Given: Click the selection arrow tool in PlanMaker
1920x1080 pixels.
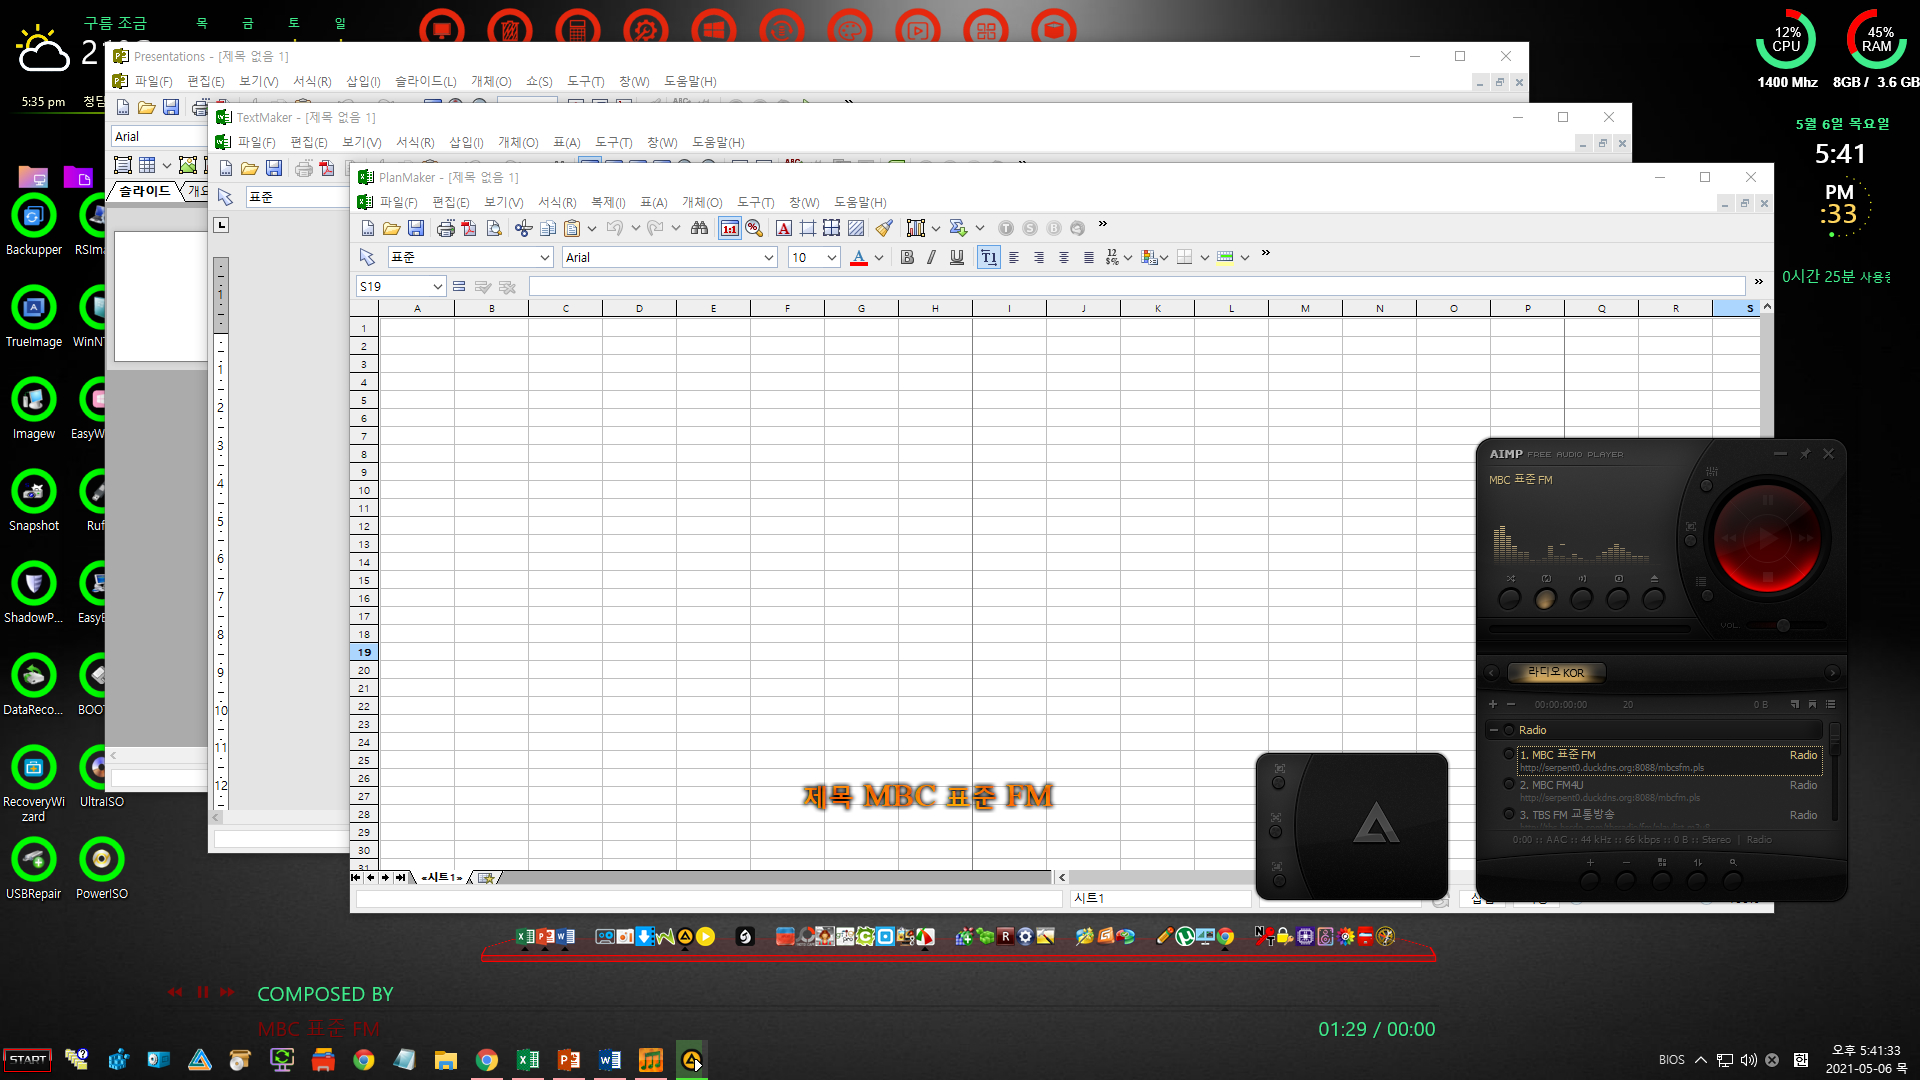Looking at the screenshot, I should tap(367, 257).
